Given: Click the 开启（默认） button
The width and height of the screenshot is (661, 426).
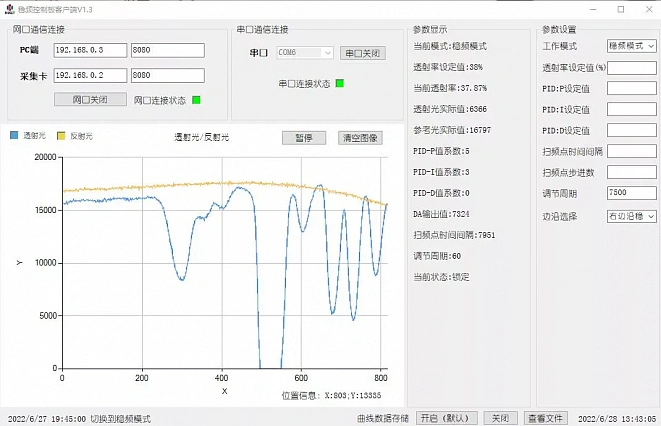Looking at the screenshot, I should [447, 418].
